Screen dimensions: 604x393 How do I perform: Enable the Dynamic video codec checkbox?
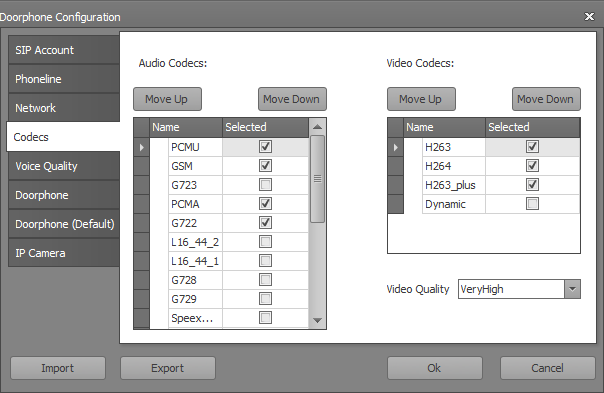tap(532, 203)
